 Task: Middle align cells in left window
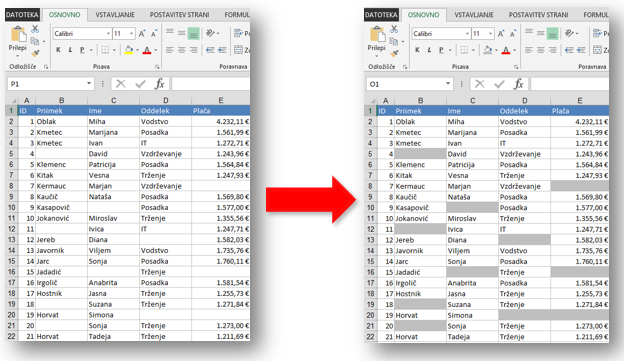point(182,33)
